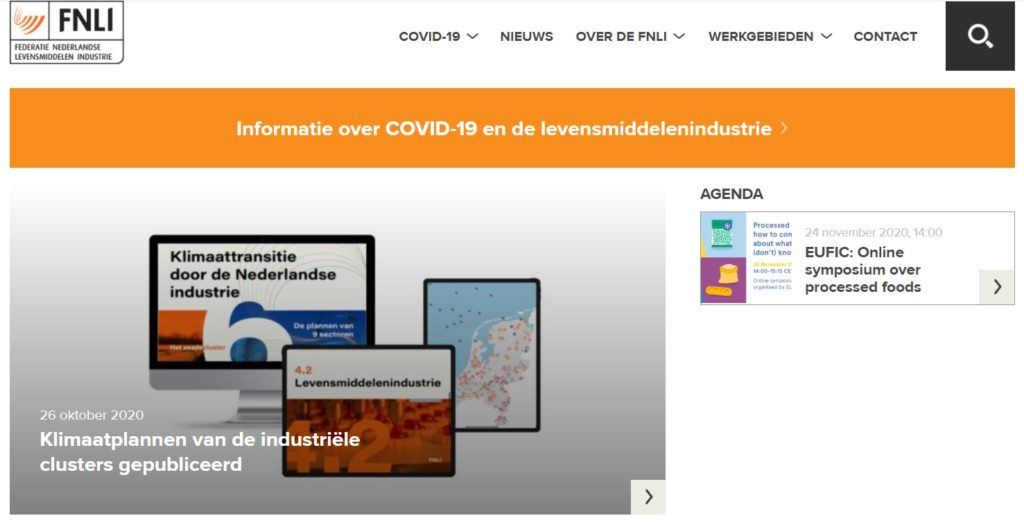Select WERKGEBIEDEN in the navigation bar

point(760,37)
